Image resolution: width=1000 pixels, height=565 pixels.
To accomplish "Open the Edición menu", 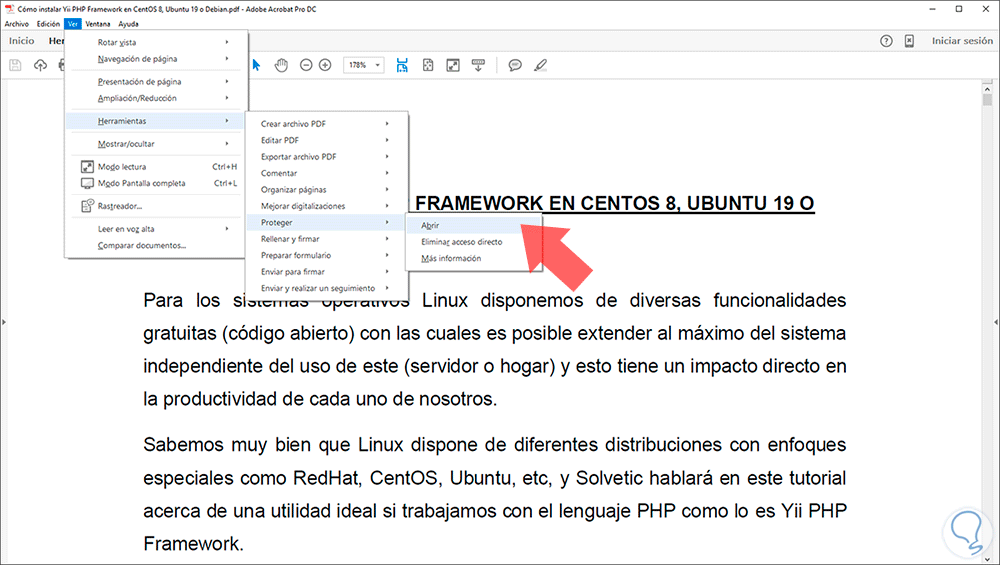I will pyautogui.click(x=48, y=24).
